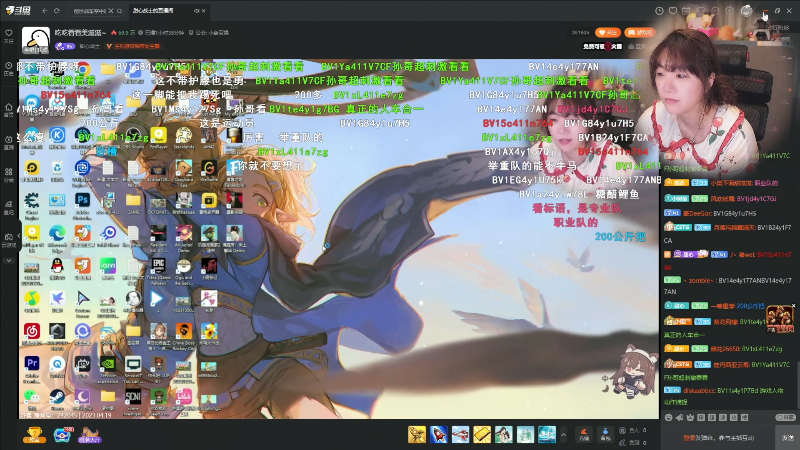Select the first golden gift in the gift bar
This screenshot has width=800, height=450.
(417, 435)
